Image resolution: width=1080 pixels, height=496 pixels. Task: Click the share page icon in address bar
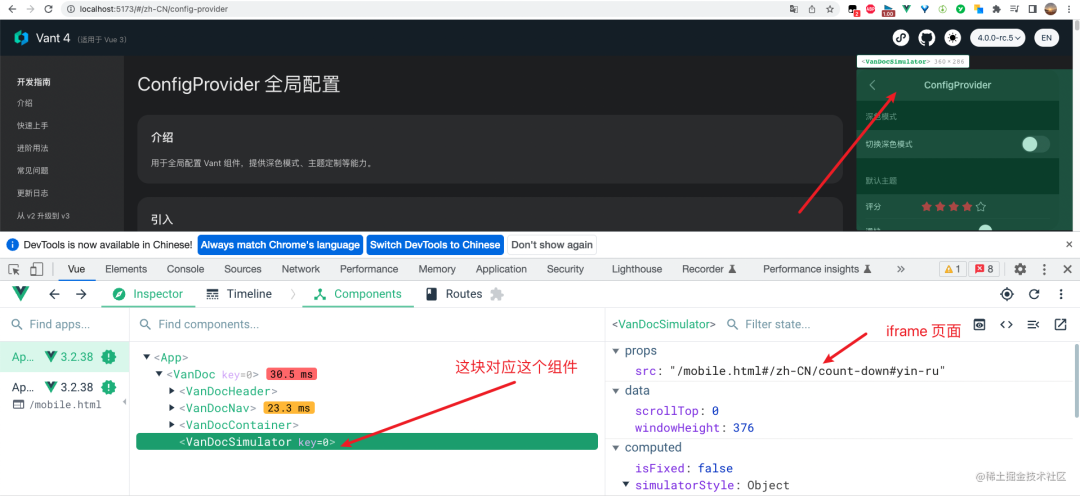pyautogui.click(x=812, y=9)
